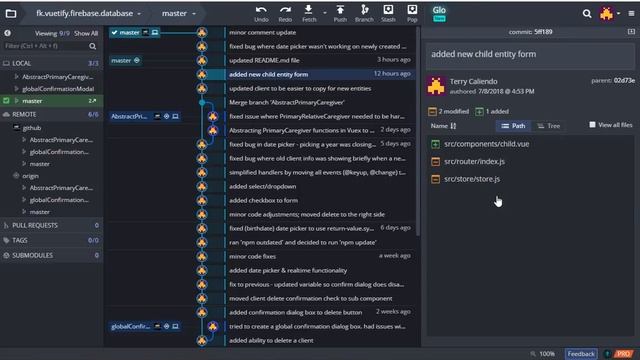This screenshot has height=360, width=640.
Task: Click the modified icon for src/router/index.js
Action: tap(436, 162)
